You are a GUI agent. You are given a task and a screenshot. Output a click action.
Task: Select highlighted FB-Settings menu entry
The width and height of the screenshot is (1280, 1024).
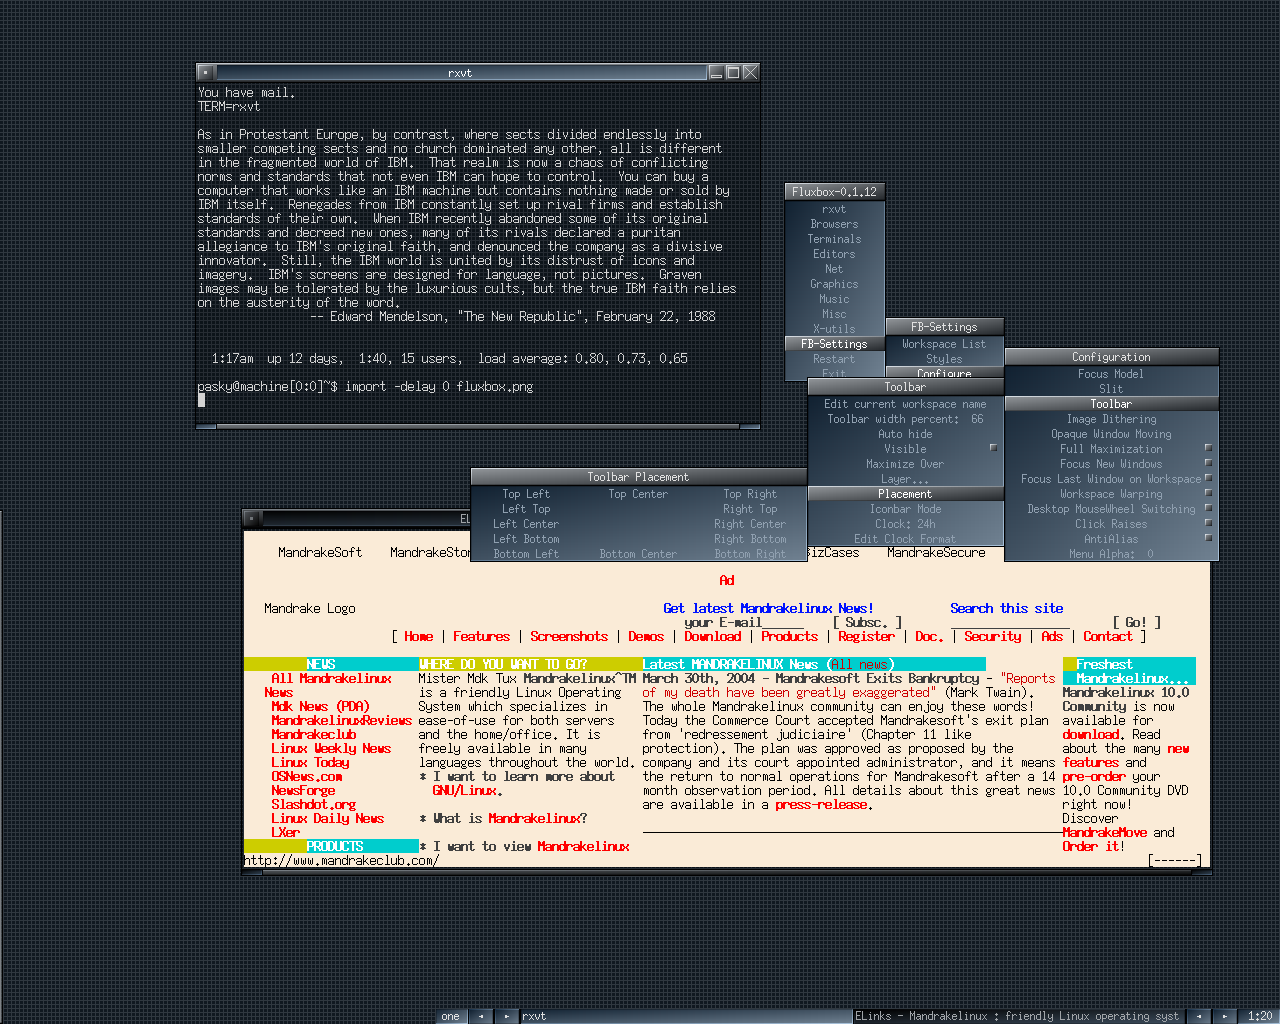(834, 344)
